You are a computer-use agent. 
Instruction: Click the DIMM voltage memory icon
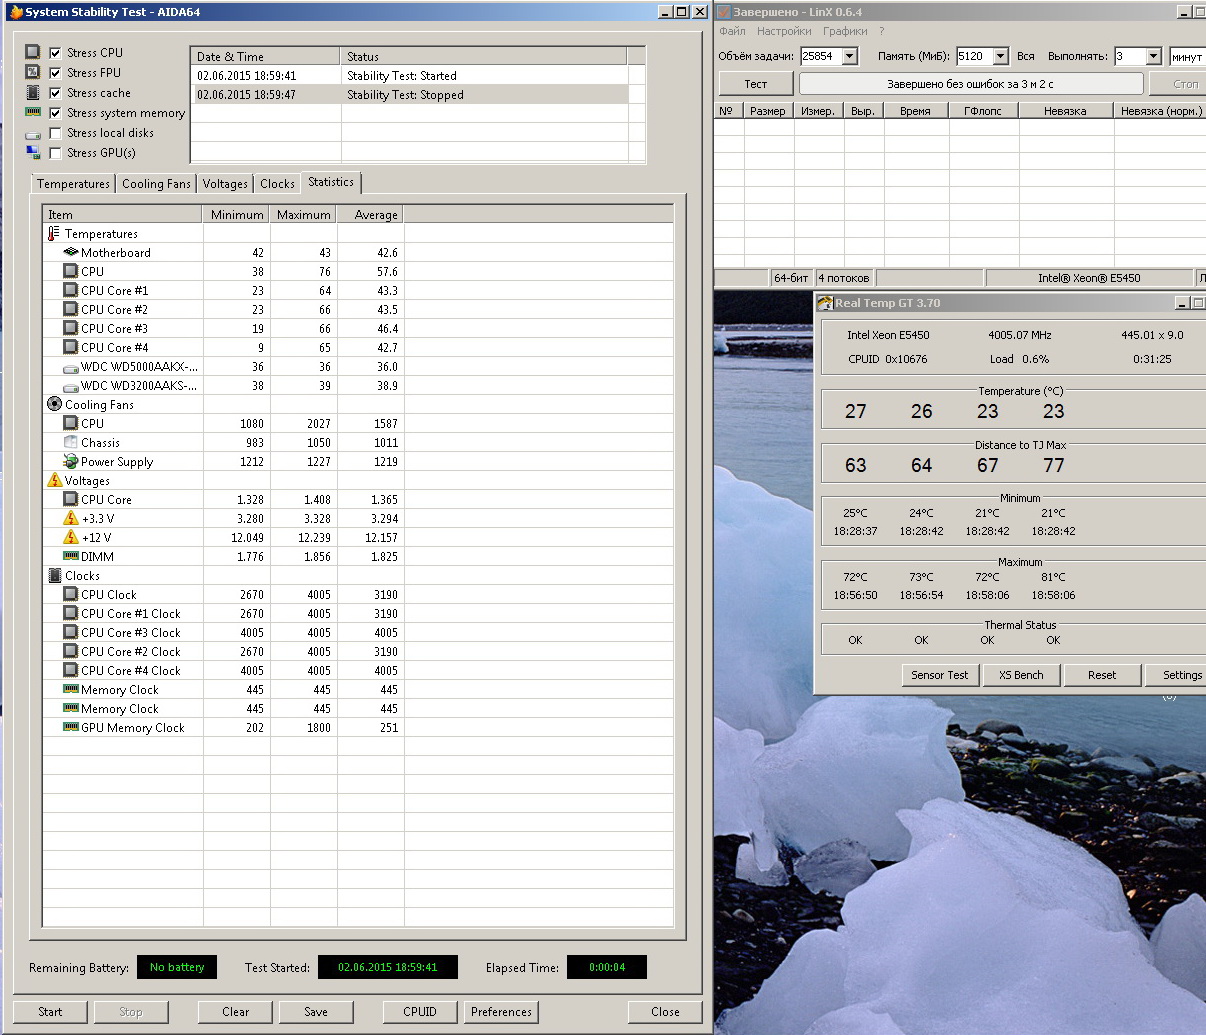click(70, 556)
